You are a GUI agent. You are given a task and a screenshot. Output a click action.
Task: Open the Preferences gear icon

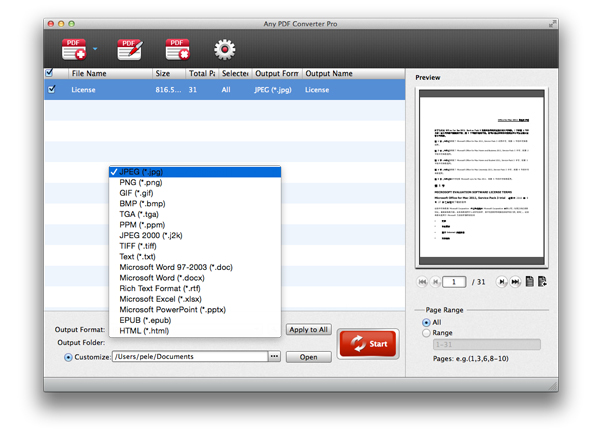click(225, 49)
